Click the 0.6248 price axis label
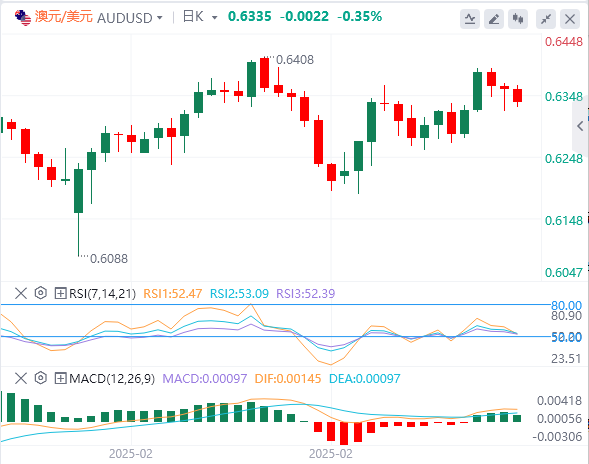This screenshot has height=464, width=589. pyautogui.click(x=564, y=159)
